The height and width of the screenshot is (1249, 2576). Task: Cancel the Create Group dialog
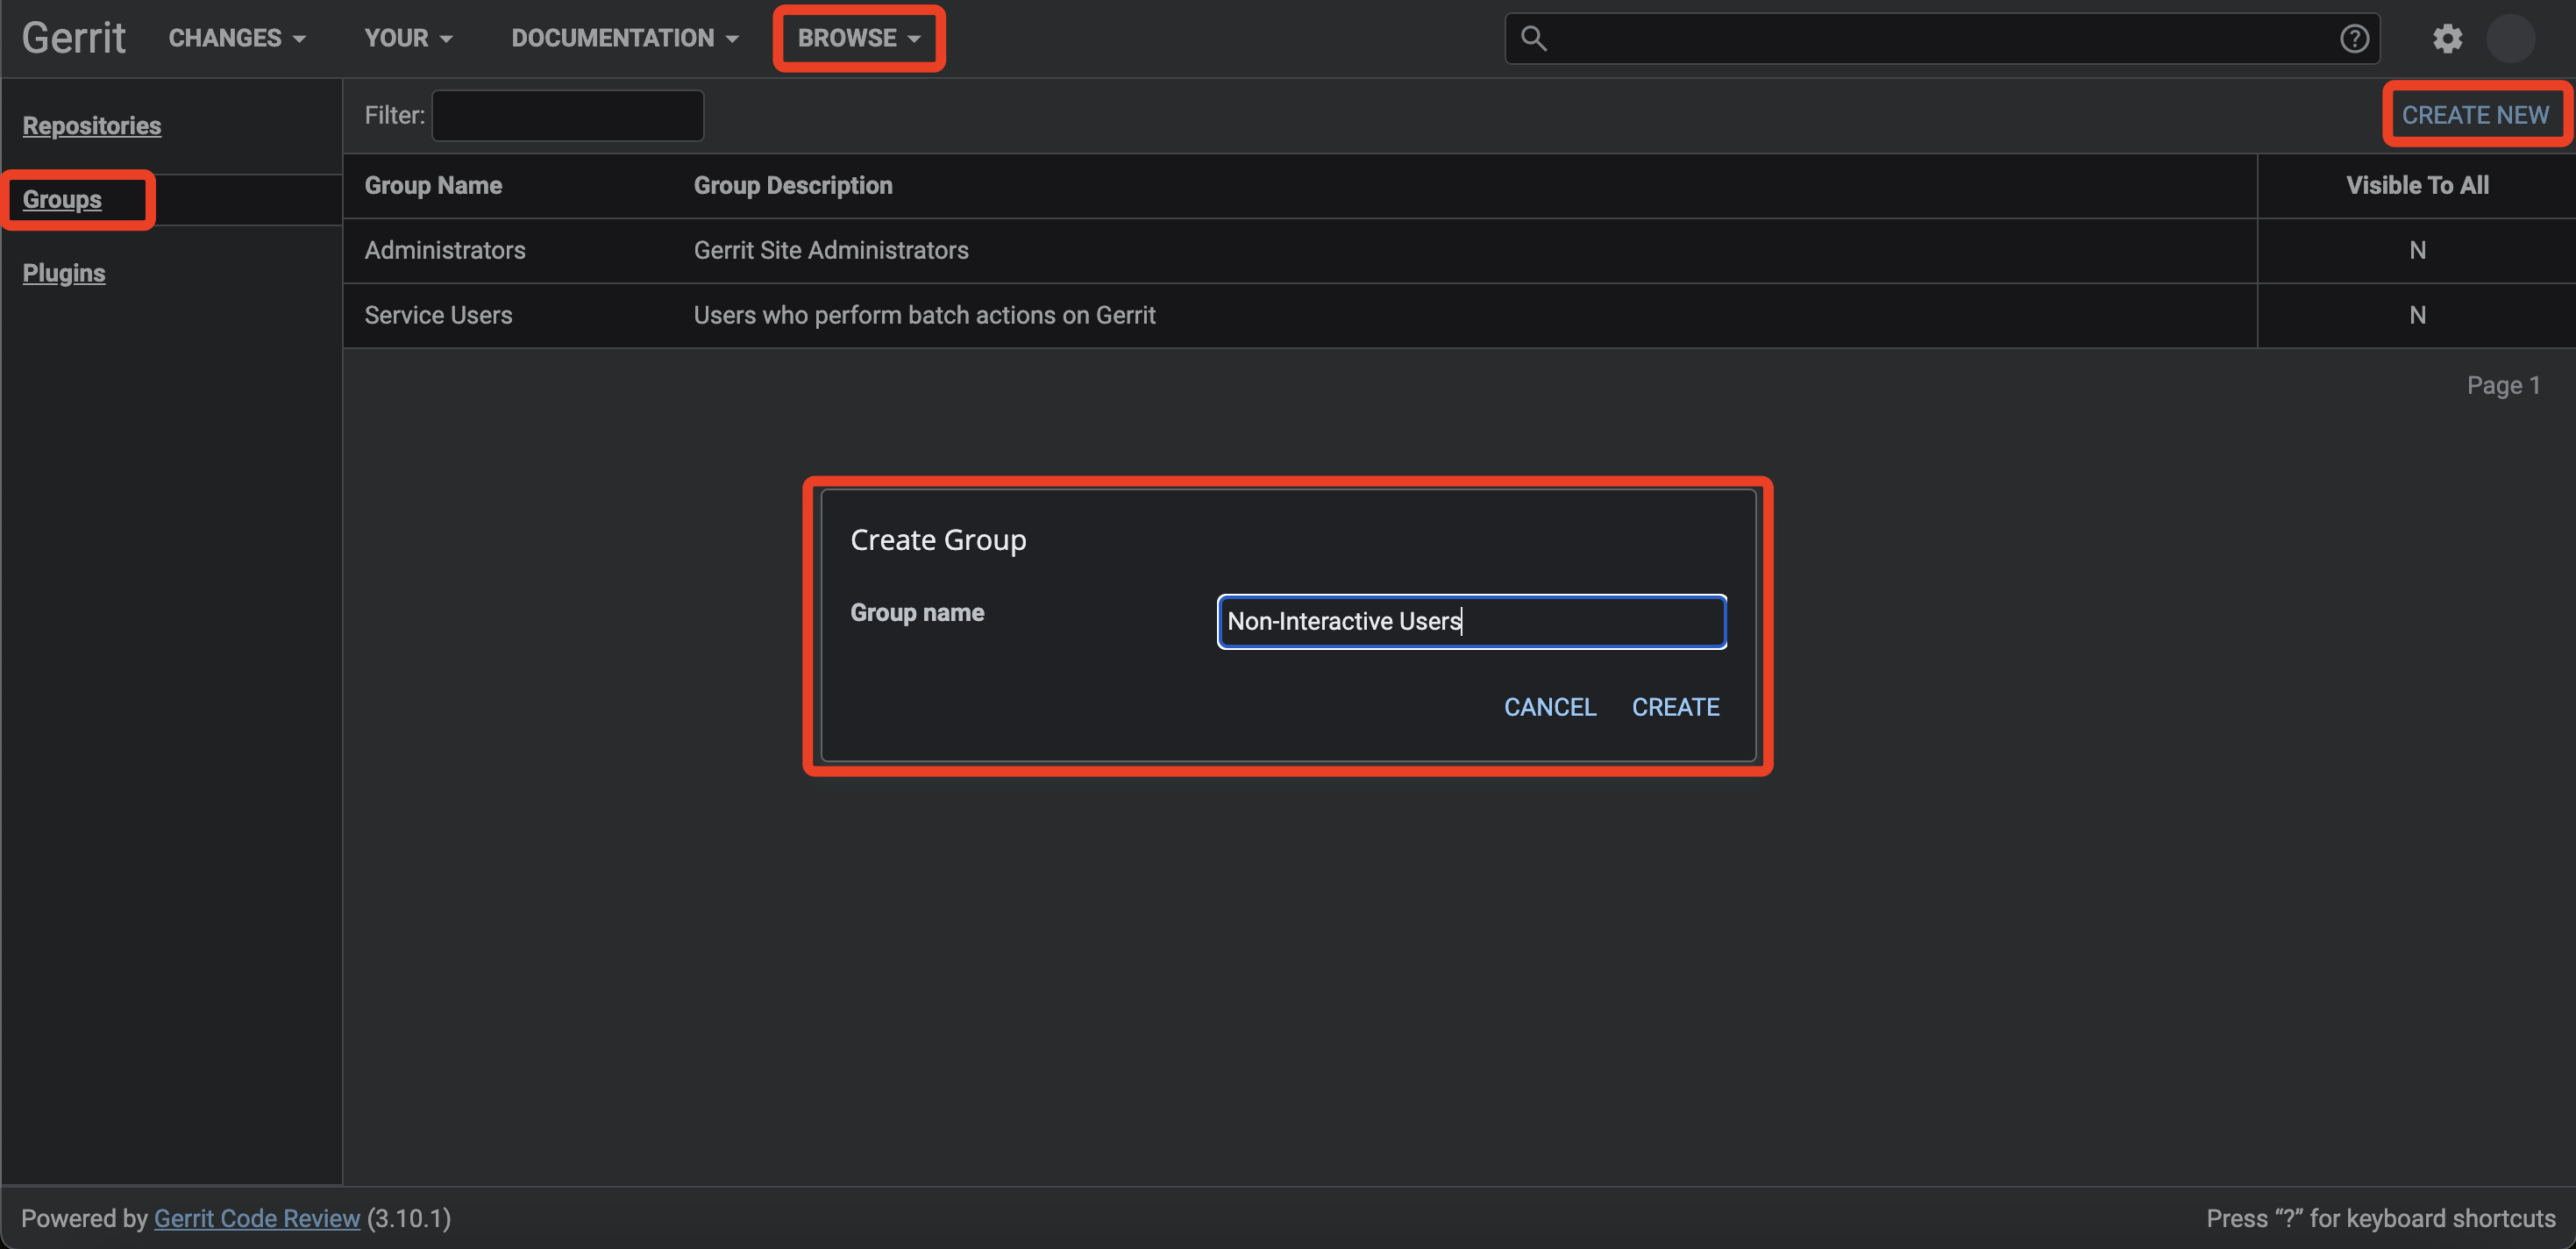[x=1549, y=707]
